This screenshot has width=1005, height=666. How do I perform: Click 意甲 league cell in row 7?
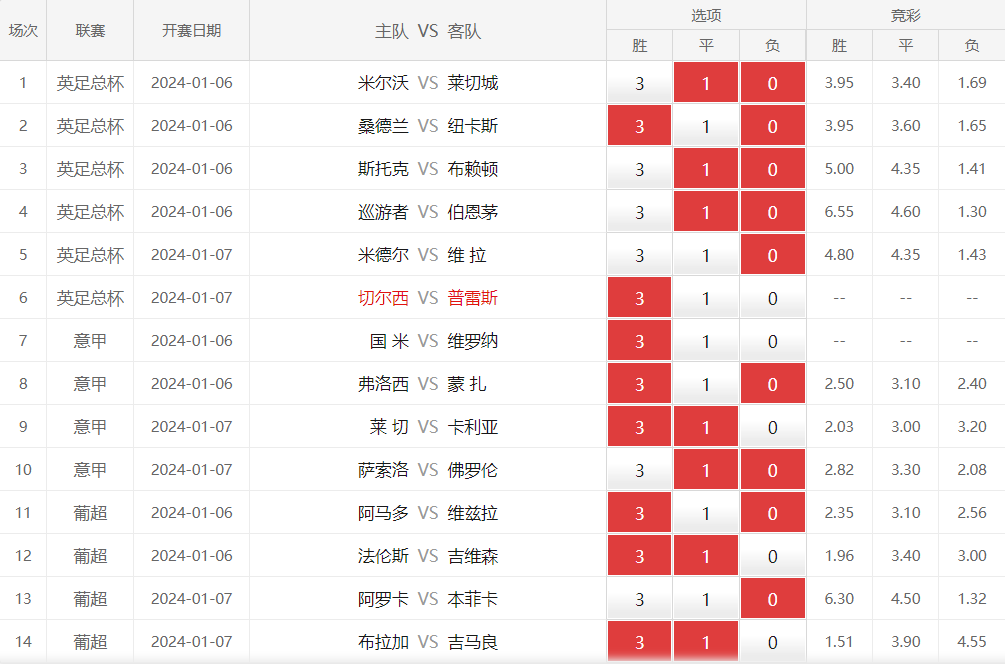click(90, 340)
